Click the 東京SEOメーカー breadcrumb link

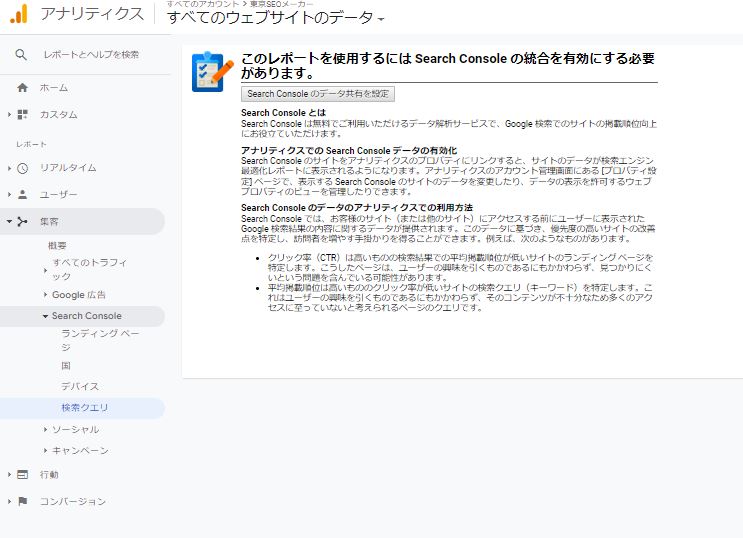[281, 4]
